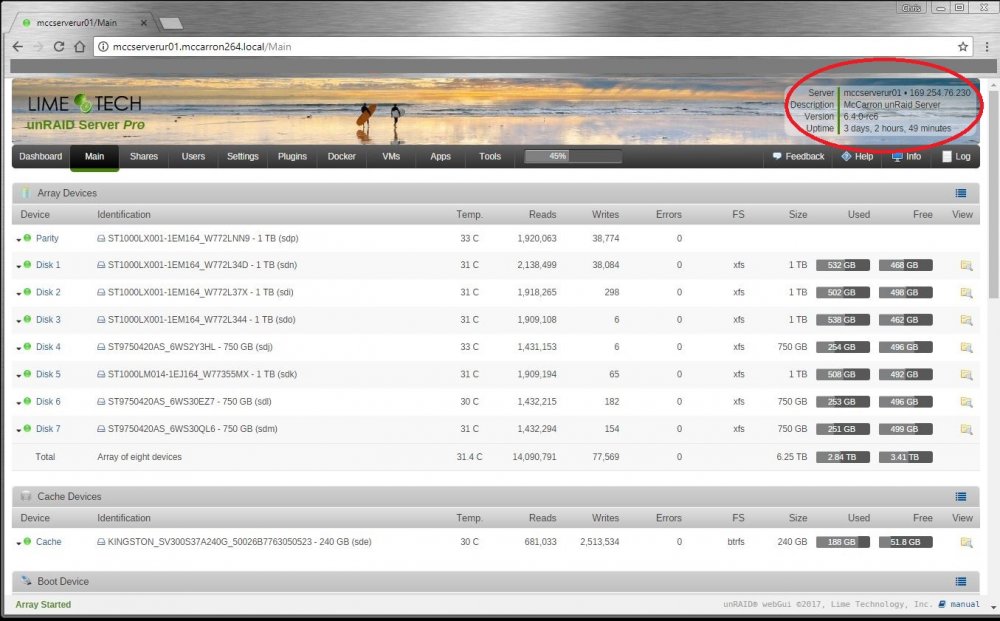The image size is (1000, 621).
Task: Expand the Disk 3 dropdown arrow
Action: pyautogui.click(x=18, y=321)
